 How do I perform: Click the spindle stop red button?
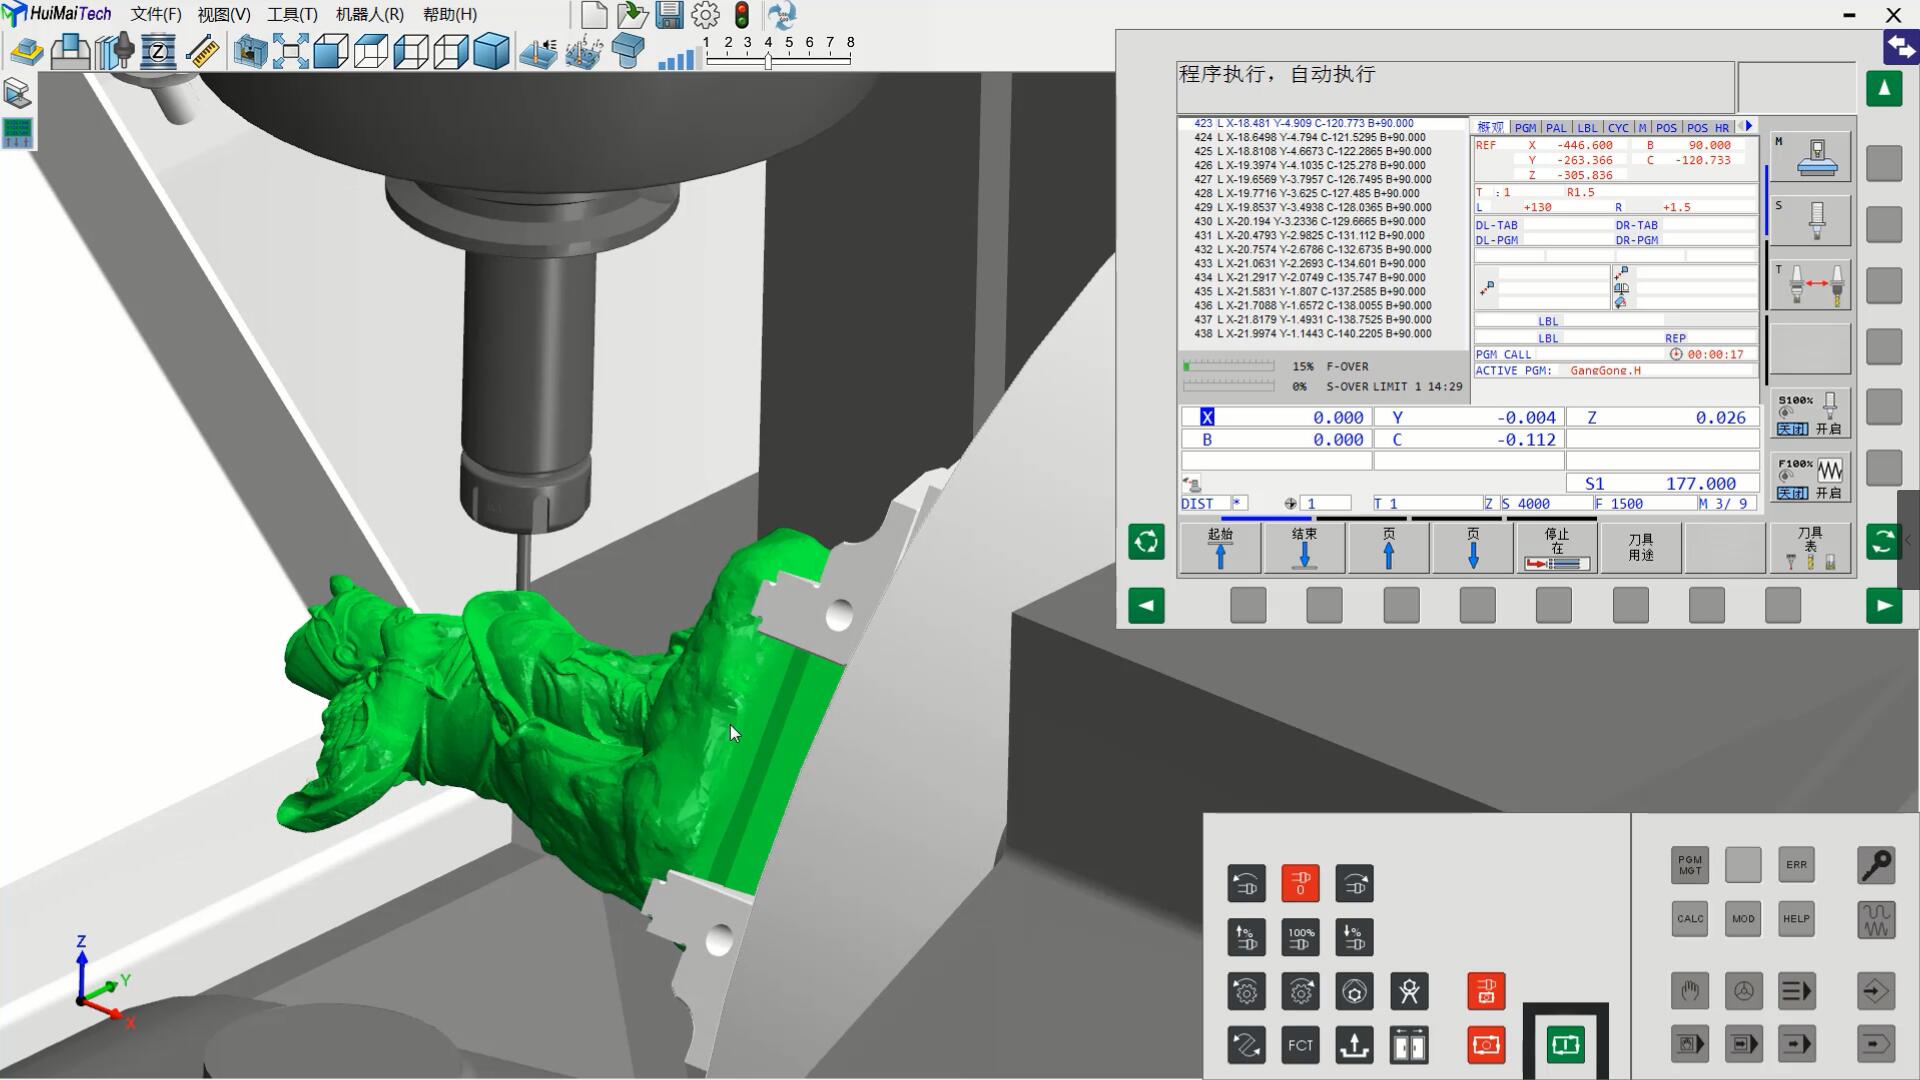pos(1300,884)
